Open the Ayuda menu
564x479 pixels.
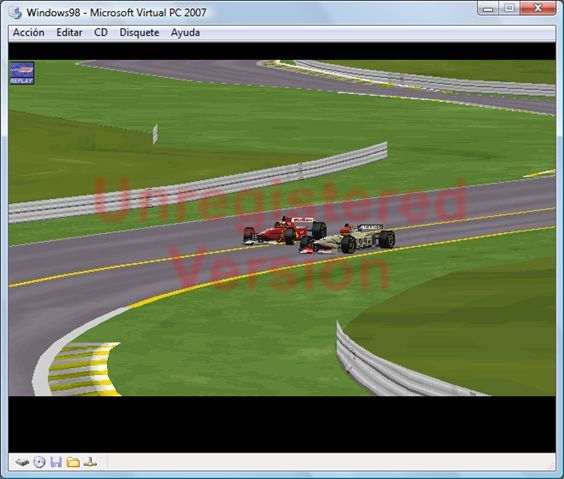pos(185,33)
